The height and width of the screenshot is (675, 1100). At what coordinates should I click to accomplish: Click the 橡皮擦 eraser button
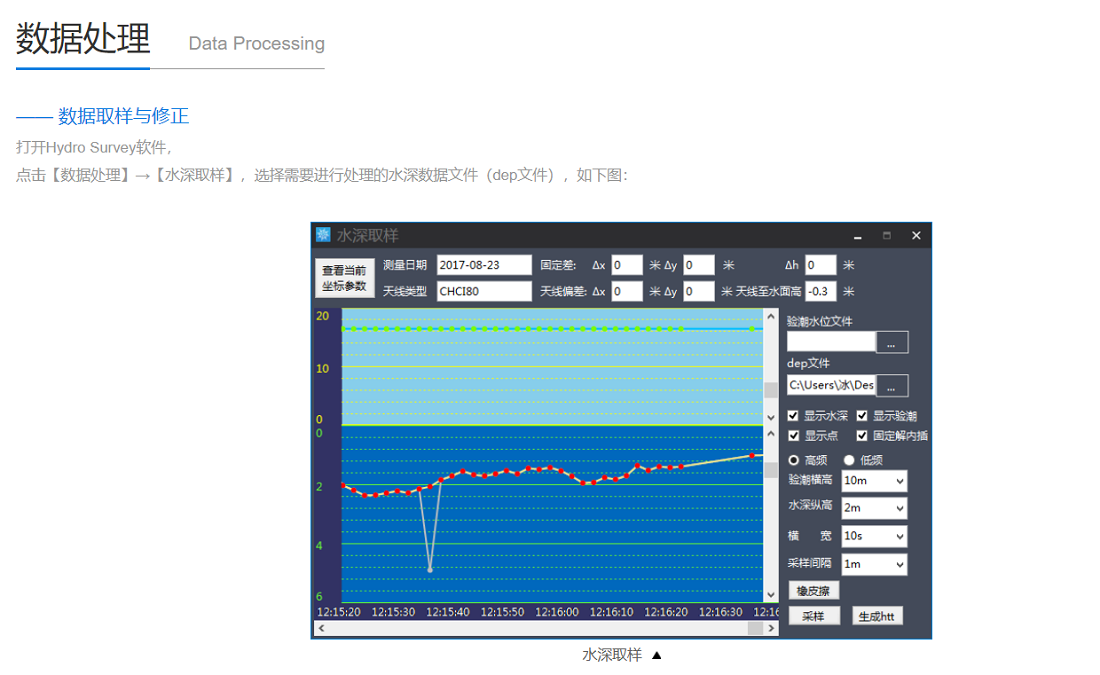pyautogui.click(x=814, y=591)
